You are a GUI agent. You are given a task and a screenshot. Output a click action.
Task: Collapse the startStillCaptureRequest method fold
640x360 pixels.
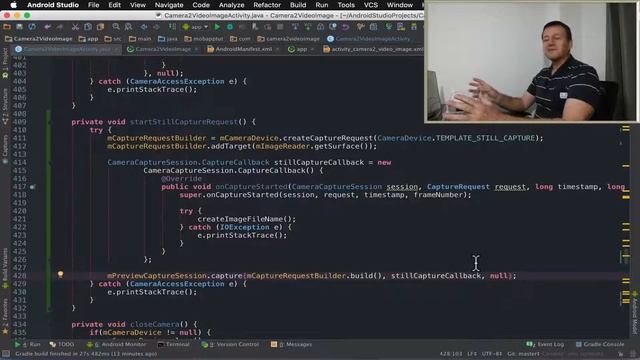coord(50,122)
